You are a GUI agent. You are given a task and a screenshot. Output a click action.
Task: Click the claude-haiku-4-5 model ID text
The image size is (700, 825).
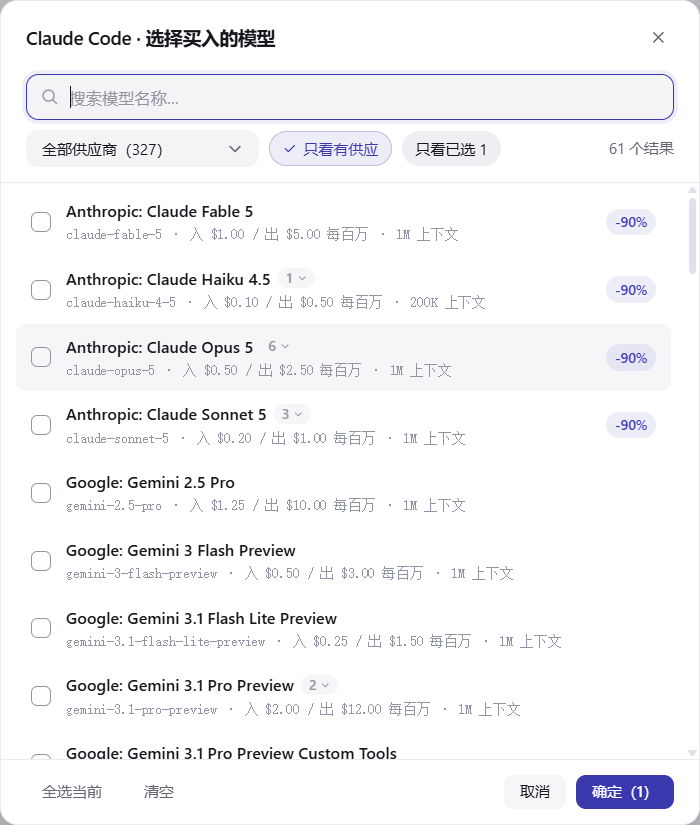coord(121,303)
